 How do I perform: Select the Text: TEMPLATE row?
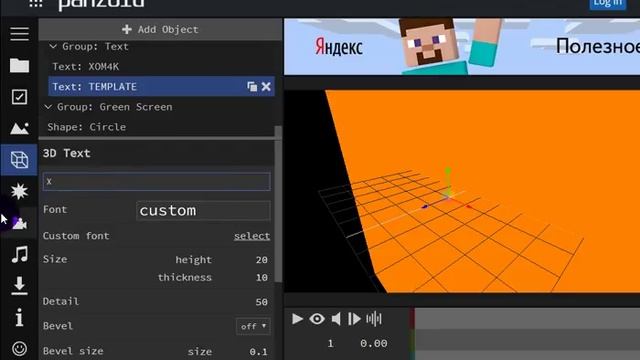(x=161, y=87)
